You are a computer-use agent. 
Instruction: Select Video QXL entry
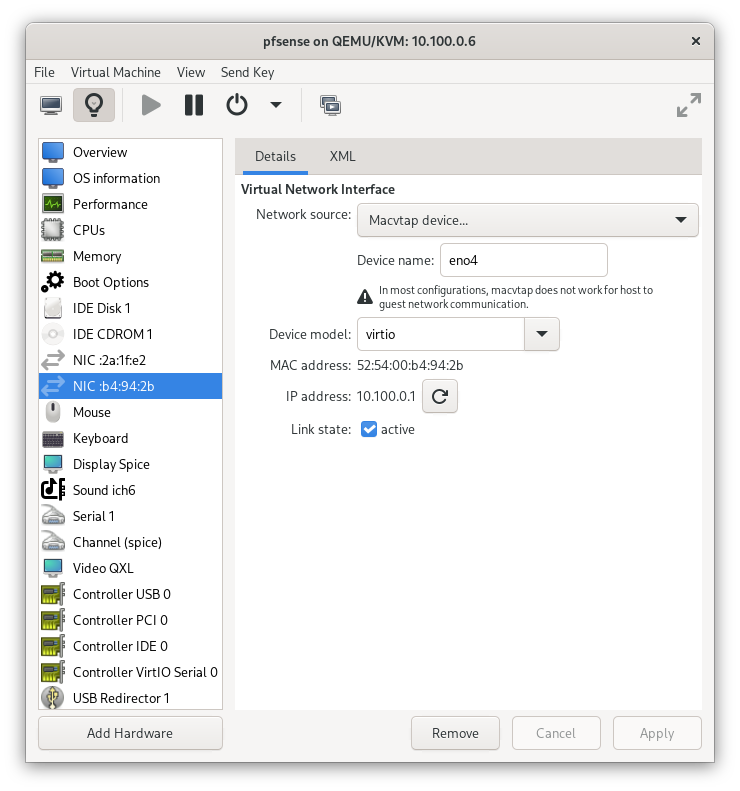coord(131,568)
